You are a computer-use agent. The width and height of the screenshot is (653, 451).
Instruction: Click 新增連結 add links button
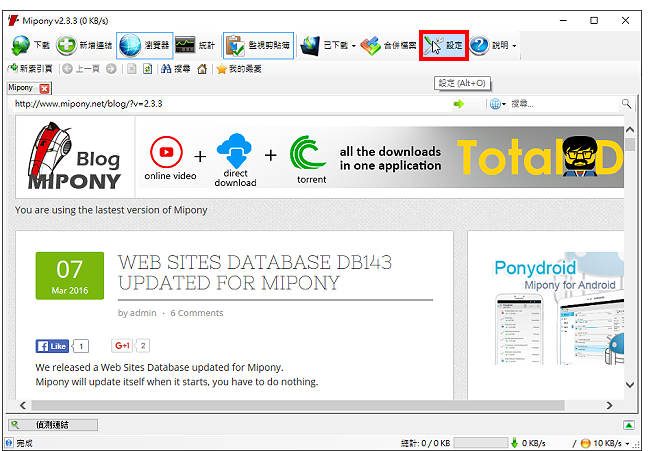point(85,45)
